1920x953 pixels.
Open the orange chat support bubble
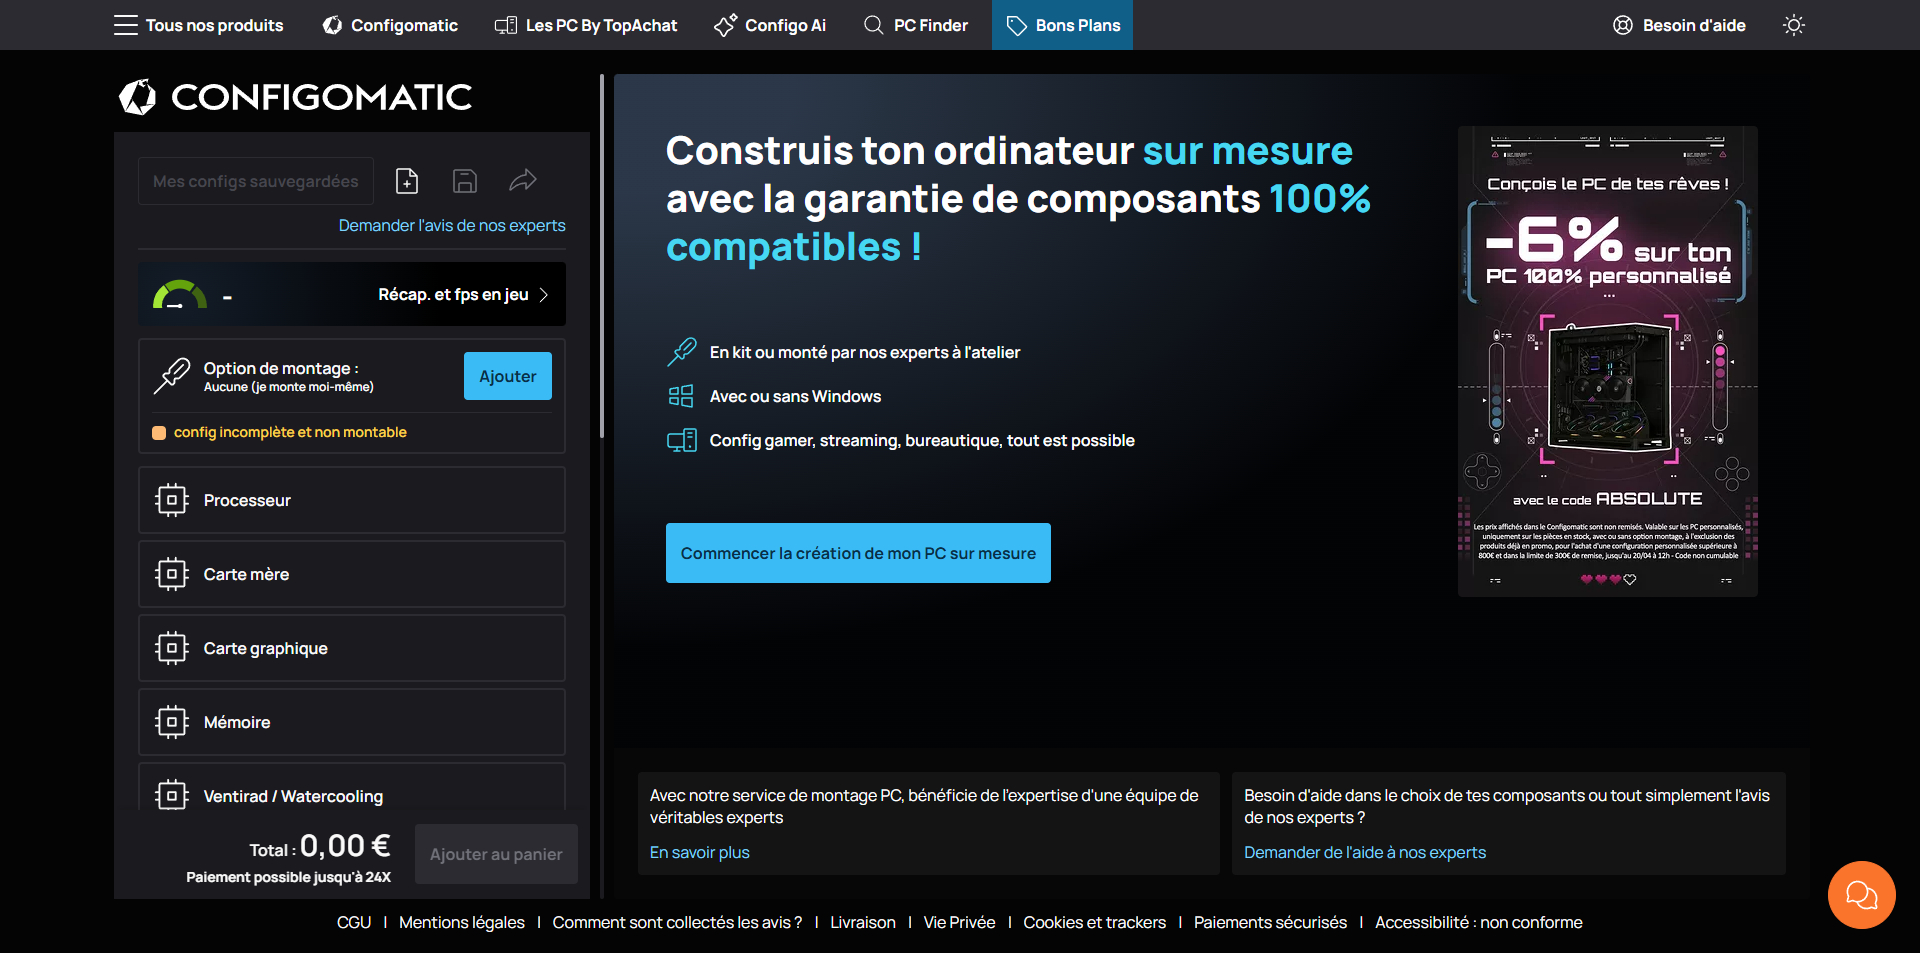point(1861,895)
